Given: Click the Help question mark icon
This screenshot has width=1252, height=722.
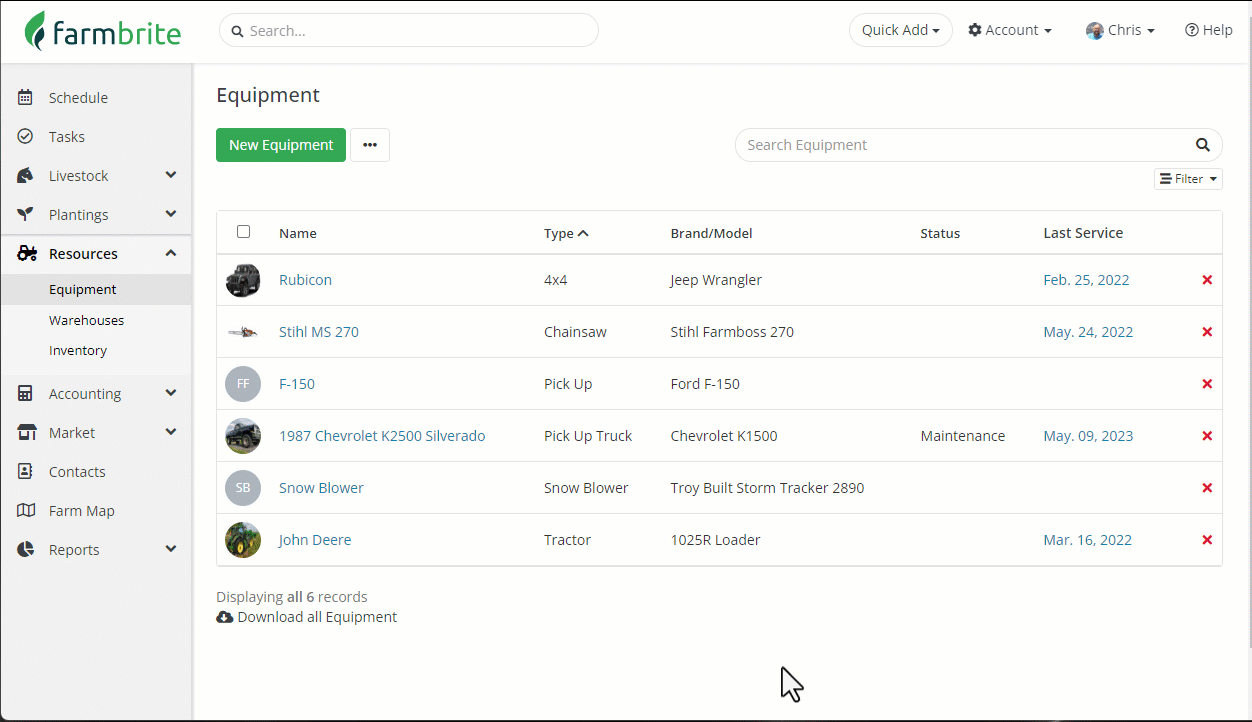Looking at the screenshot, I should [x=1192, y=31].
